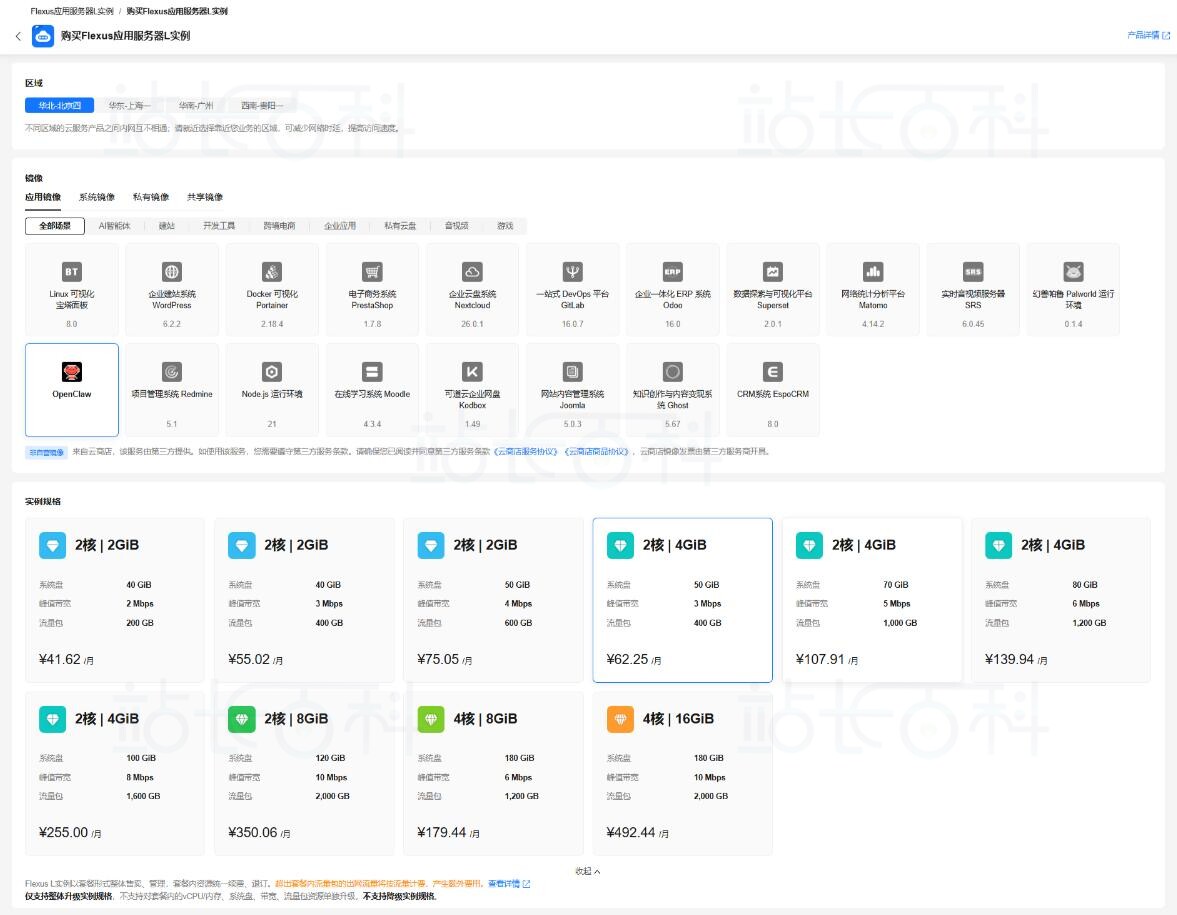Filter images by 游戏
1177x915 pixels.
[505, 226]
